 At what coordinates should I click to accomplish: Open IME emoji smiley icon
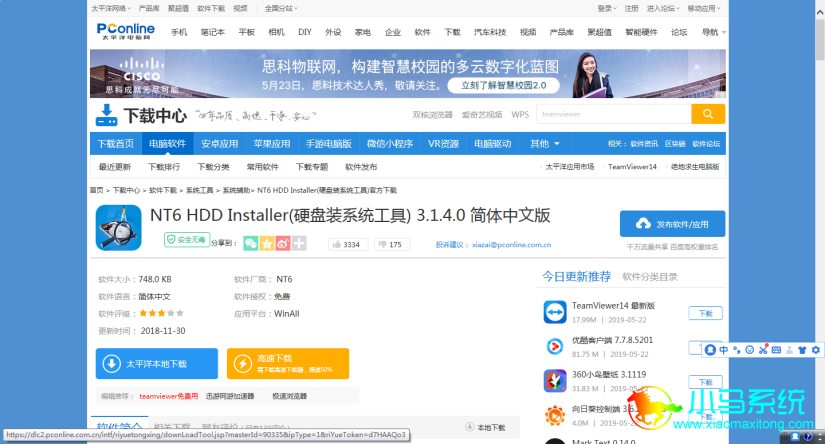click(750, 350)
